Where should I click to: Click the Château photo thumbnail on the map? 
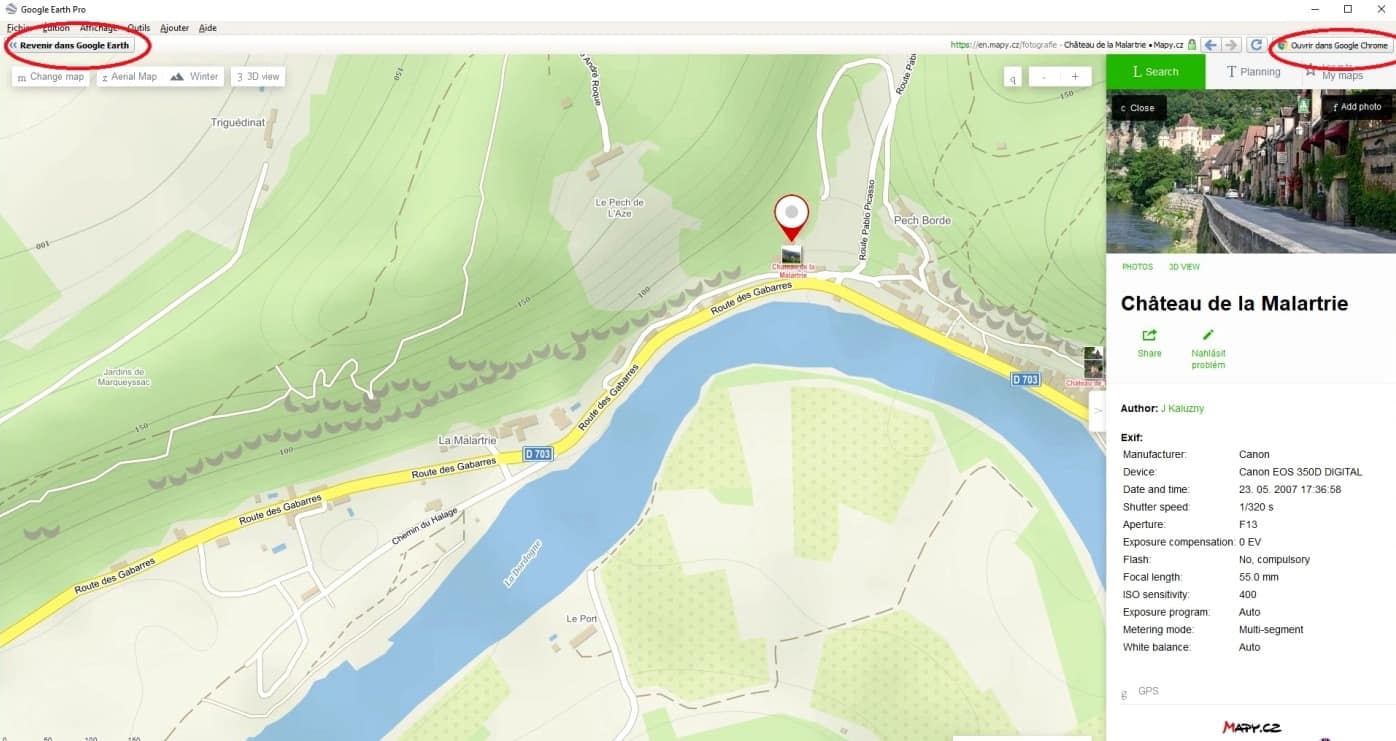[x=791, y=254]
